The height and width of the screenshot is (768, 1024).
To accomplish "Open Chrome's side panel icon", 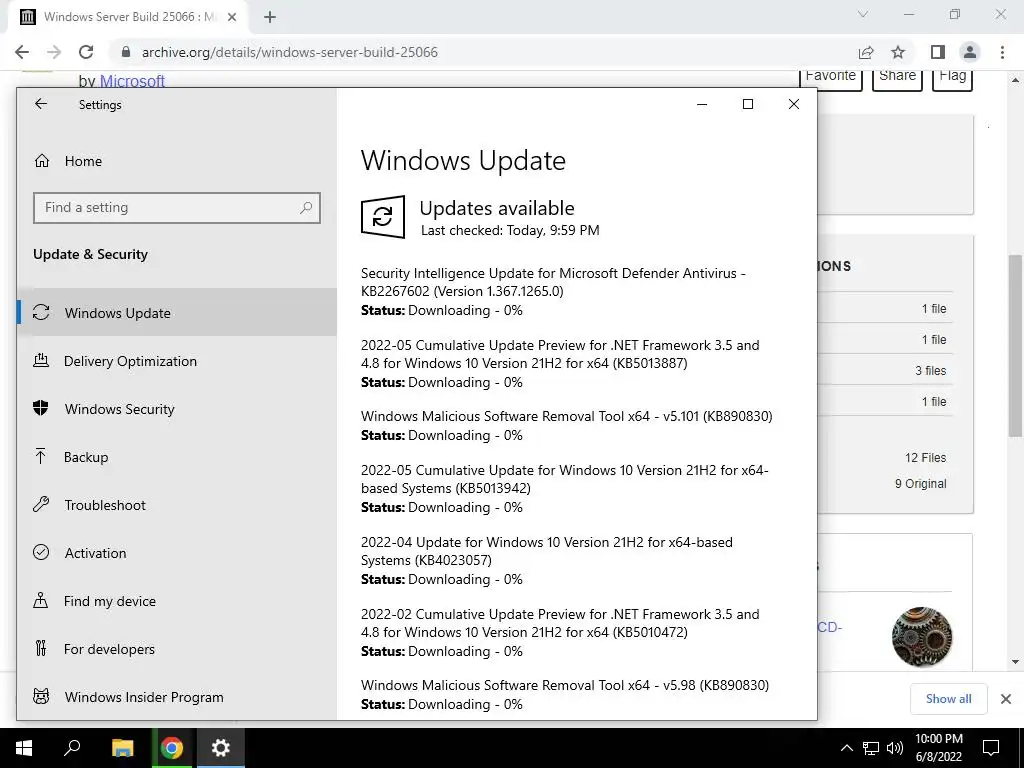I will (x=938, y=52).
